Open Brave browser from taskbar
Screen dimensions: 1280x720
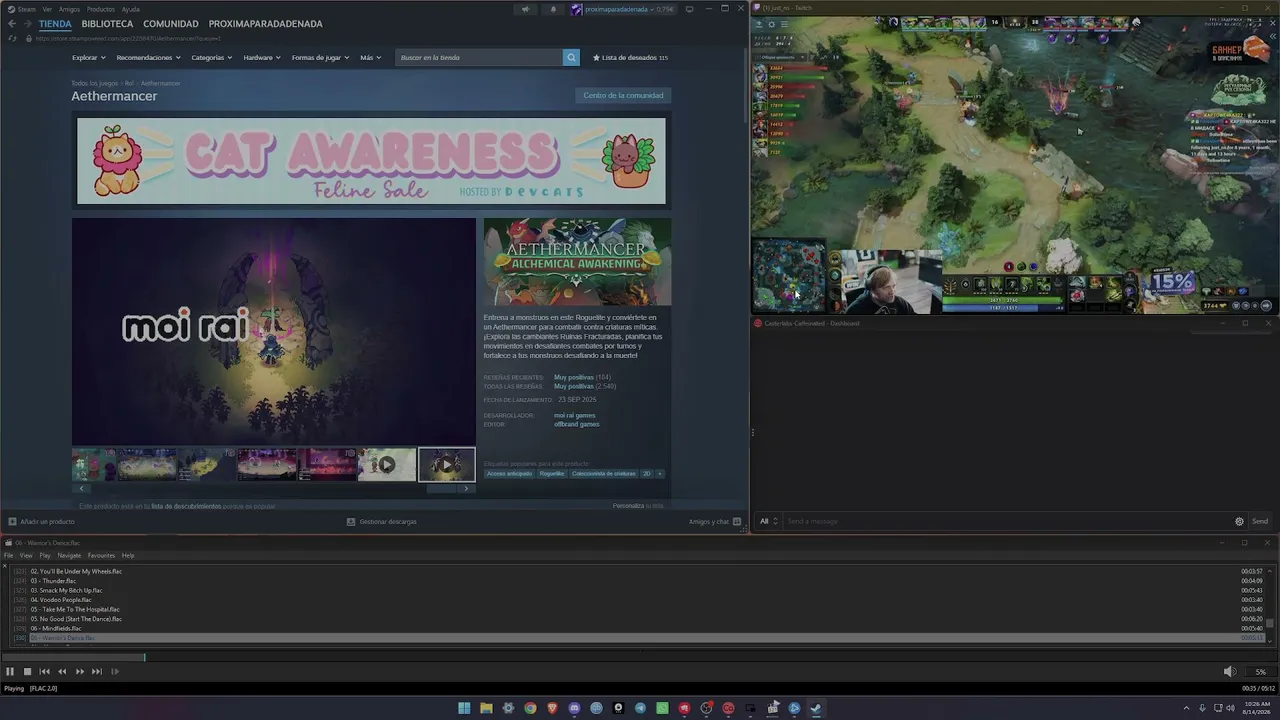click(x=552, y=708)
